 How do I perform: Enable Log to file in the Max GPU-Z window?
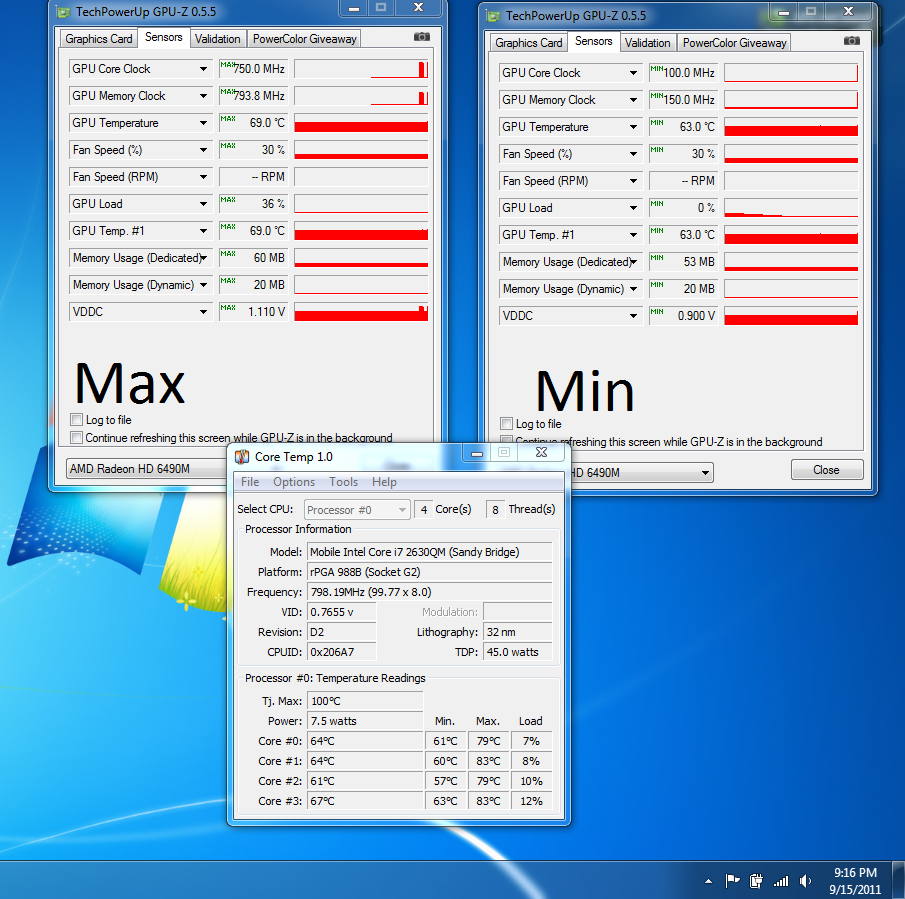pyautogui.click(x=76, y=419)
